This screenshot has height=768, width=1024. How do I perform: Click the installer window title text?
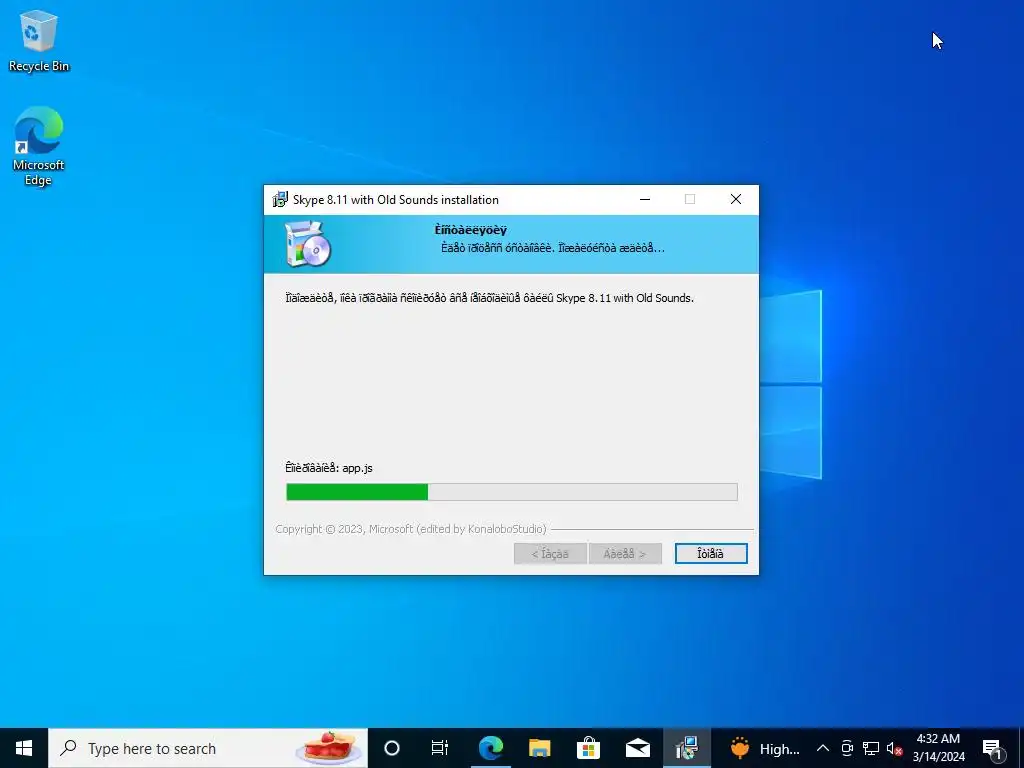coord(396,200)
